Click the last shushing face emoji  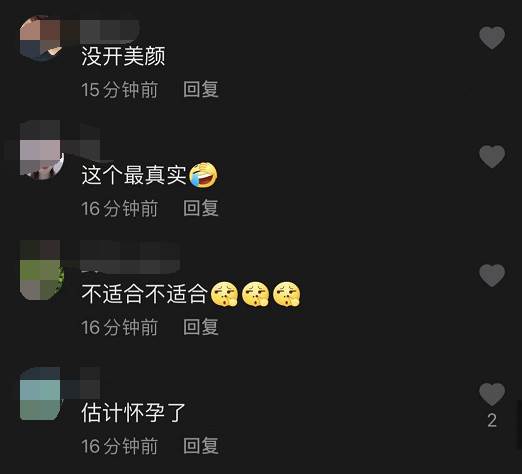(x=287, y=294)
